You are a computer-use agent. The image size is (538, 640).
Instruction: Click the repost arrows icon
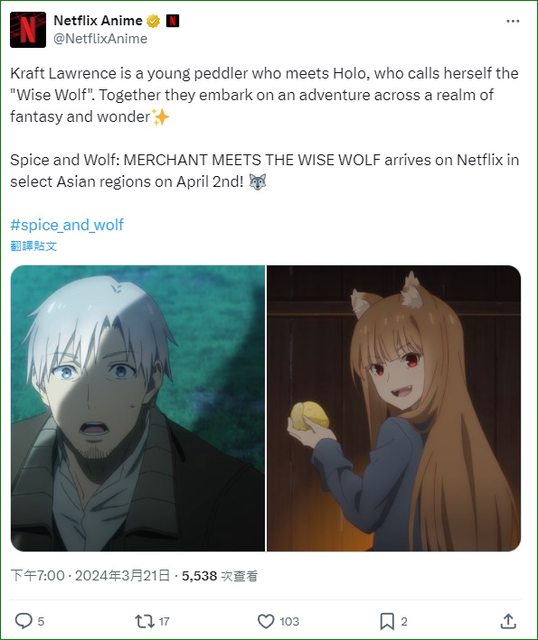pyautogui.click(x=144, y=621)
